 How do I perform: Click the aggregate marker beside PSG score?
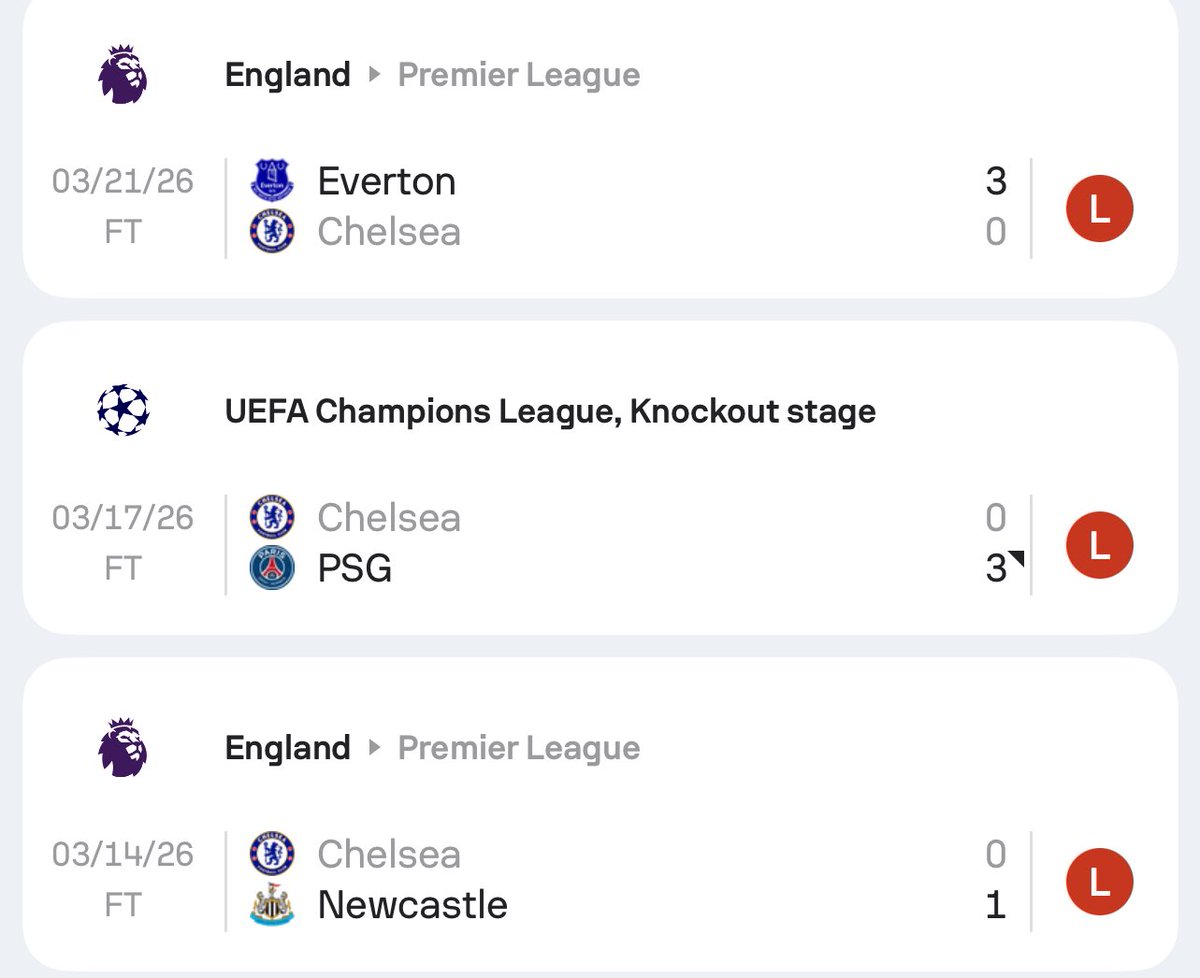pyautogui.click(x=1016, y=559)
